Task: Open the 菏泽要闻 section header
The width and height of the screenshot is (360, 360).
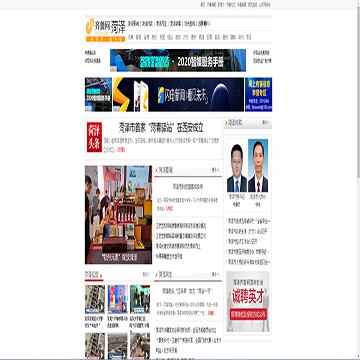Action: (x=165, y=170)
